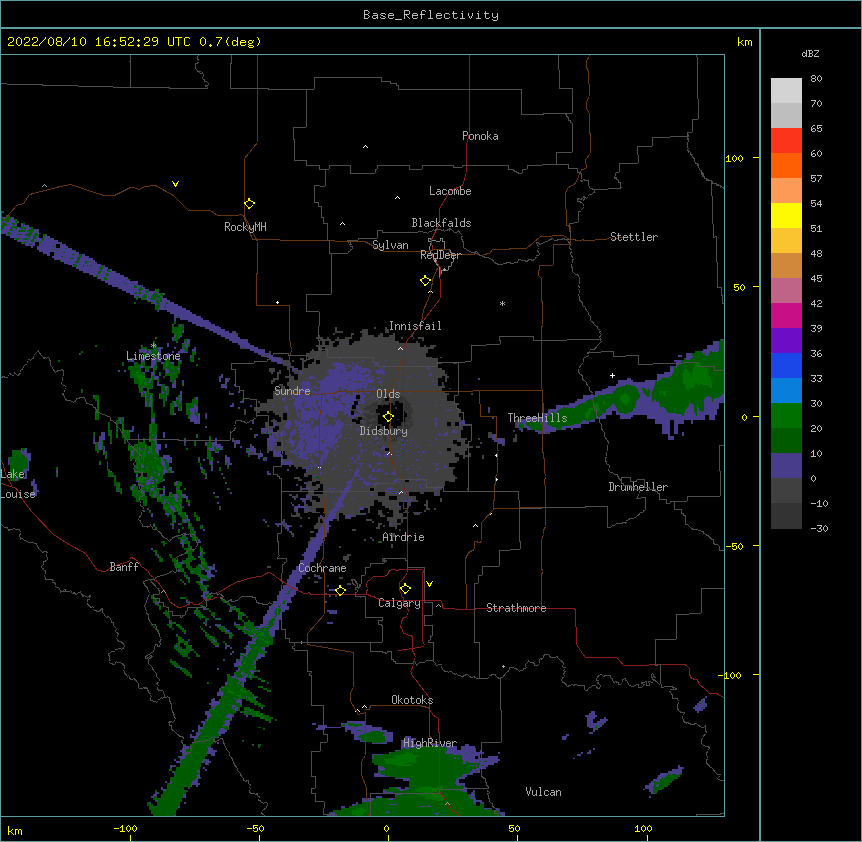Click the Stettler city label
Viewport: 862px width, 842px height.
click(634, 237)
